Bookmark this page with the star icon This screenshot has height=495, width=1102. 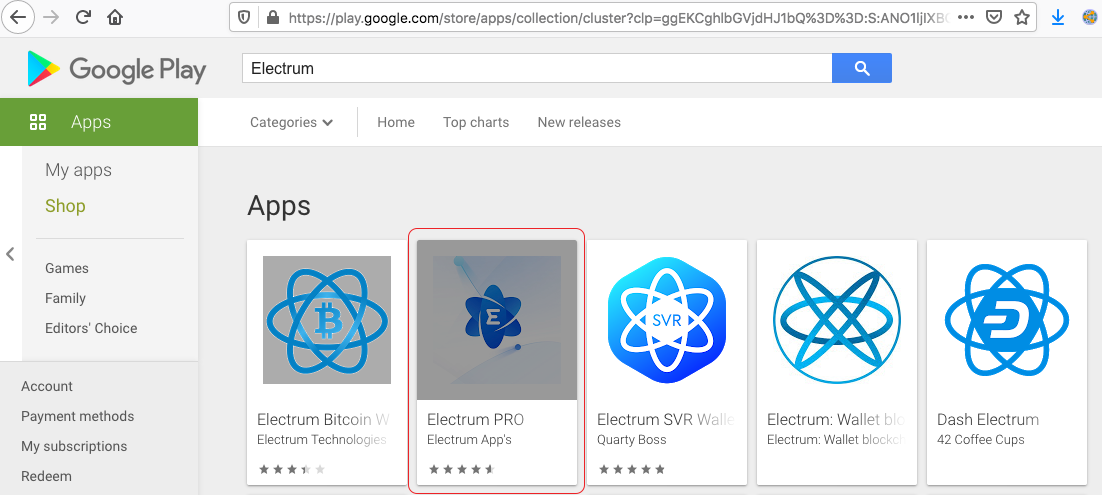coord(1022,18)
